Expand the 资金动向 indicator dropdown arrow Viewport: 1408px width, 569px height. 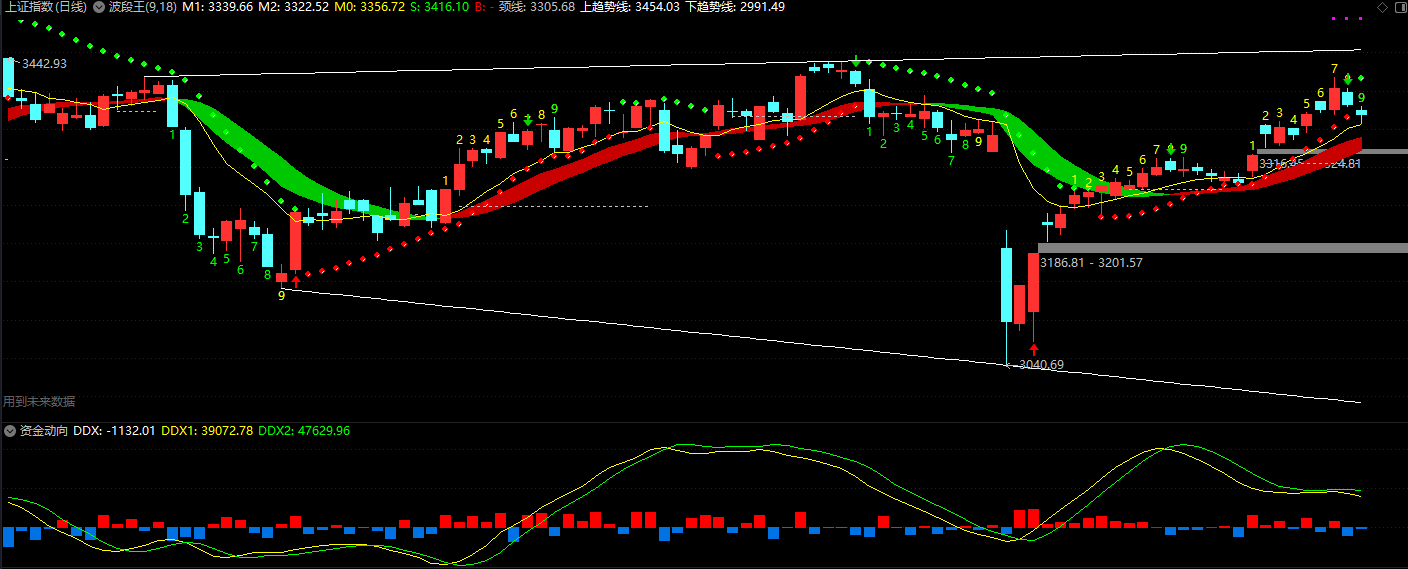point(10,431)
